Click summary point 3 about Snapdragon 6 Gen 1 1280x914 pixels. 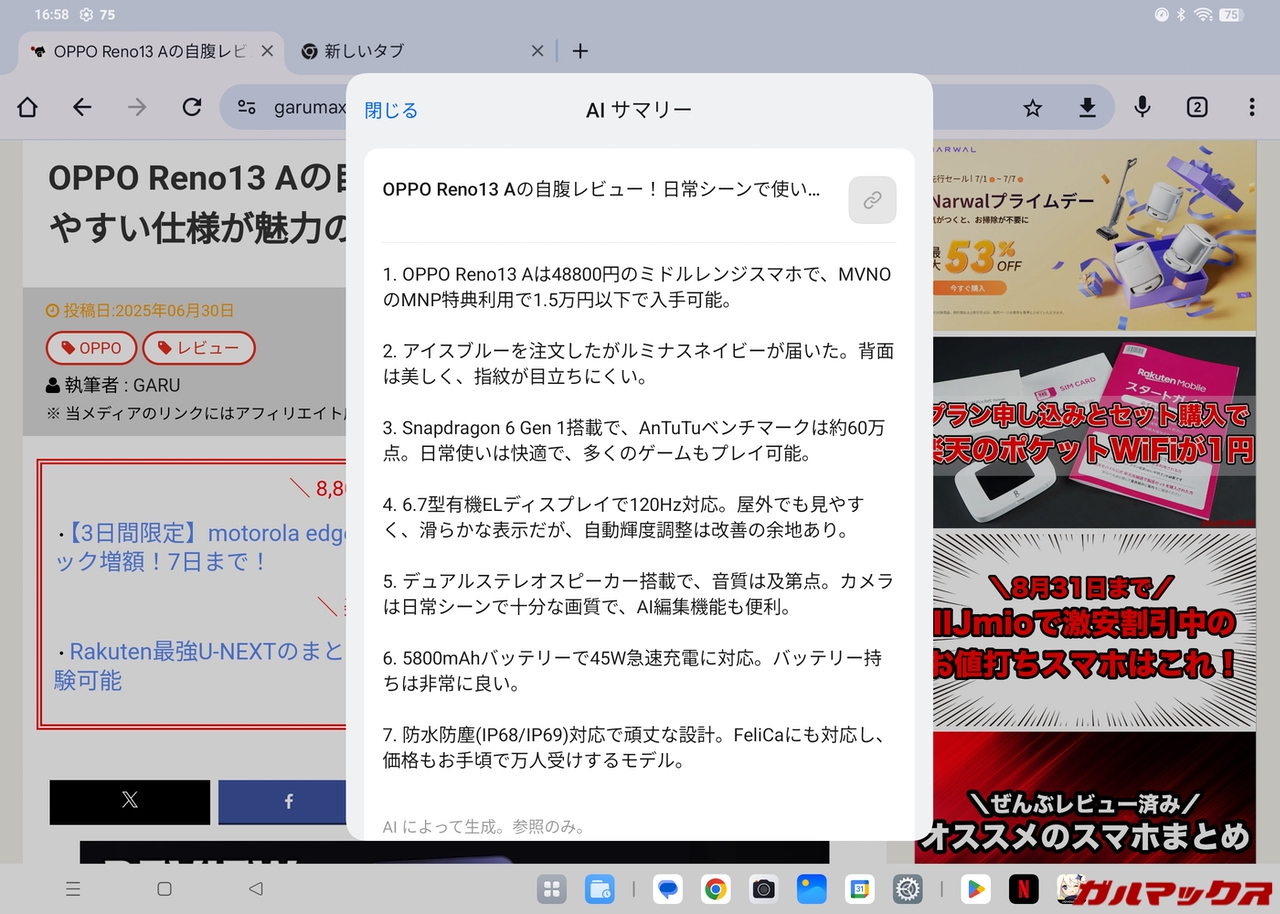(633, 440)
